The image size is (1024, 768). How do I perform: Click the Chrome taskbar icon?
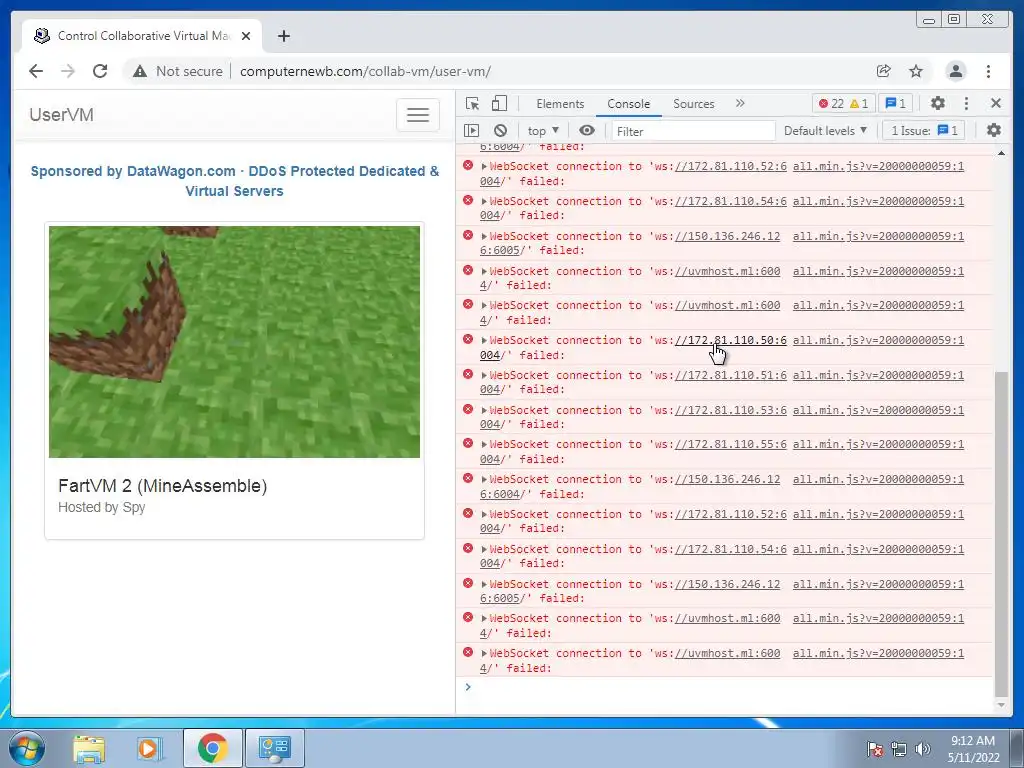[212, 748]
